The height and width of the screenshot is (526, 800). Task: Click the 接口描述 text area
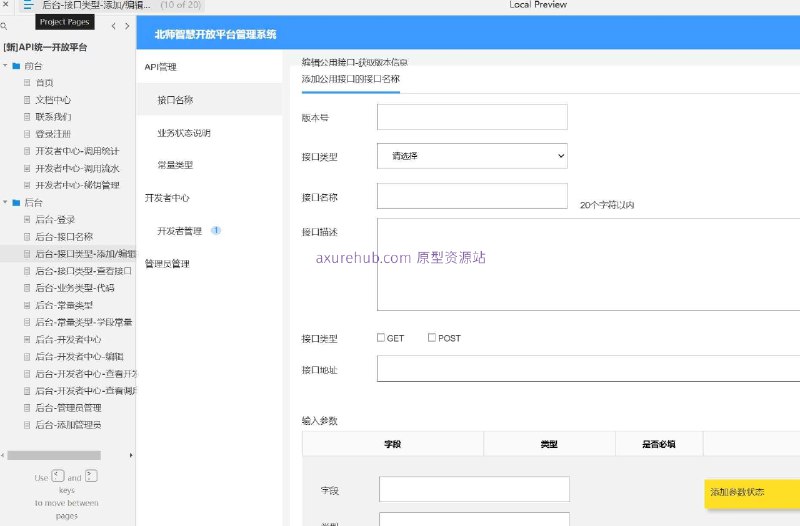pyautogui.click(x=588, y=264)
